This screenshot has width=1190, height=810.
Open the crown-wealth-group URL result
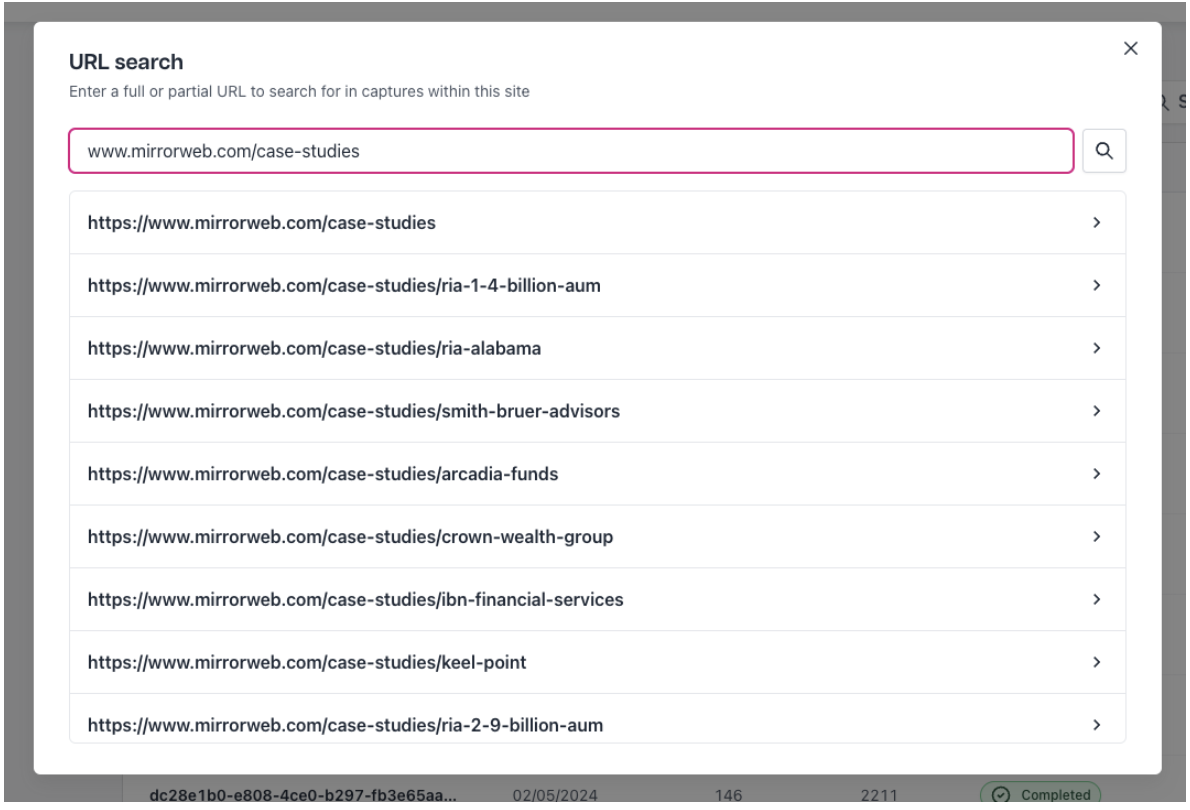click(x=597, y=537)
